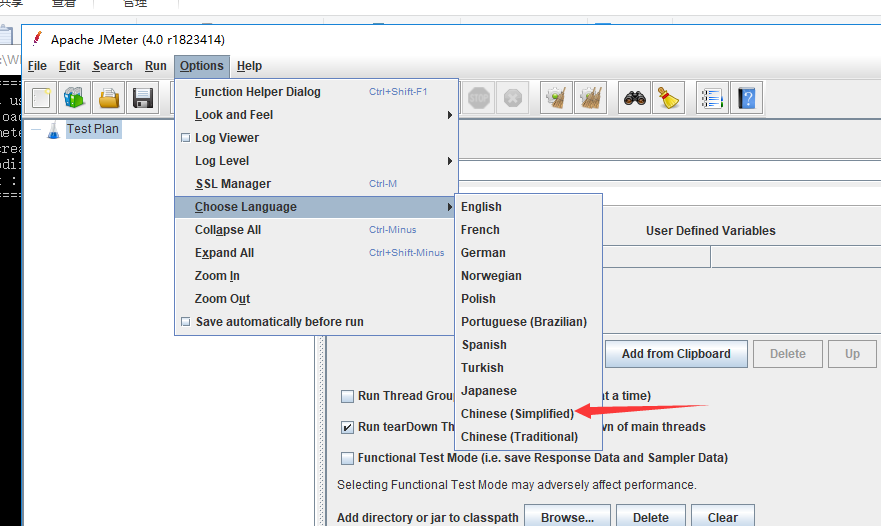881x526 pixels.
Task: Click the greyed Delete variable button
Action: 788,354
